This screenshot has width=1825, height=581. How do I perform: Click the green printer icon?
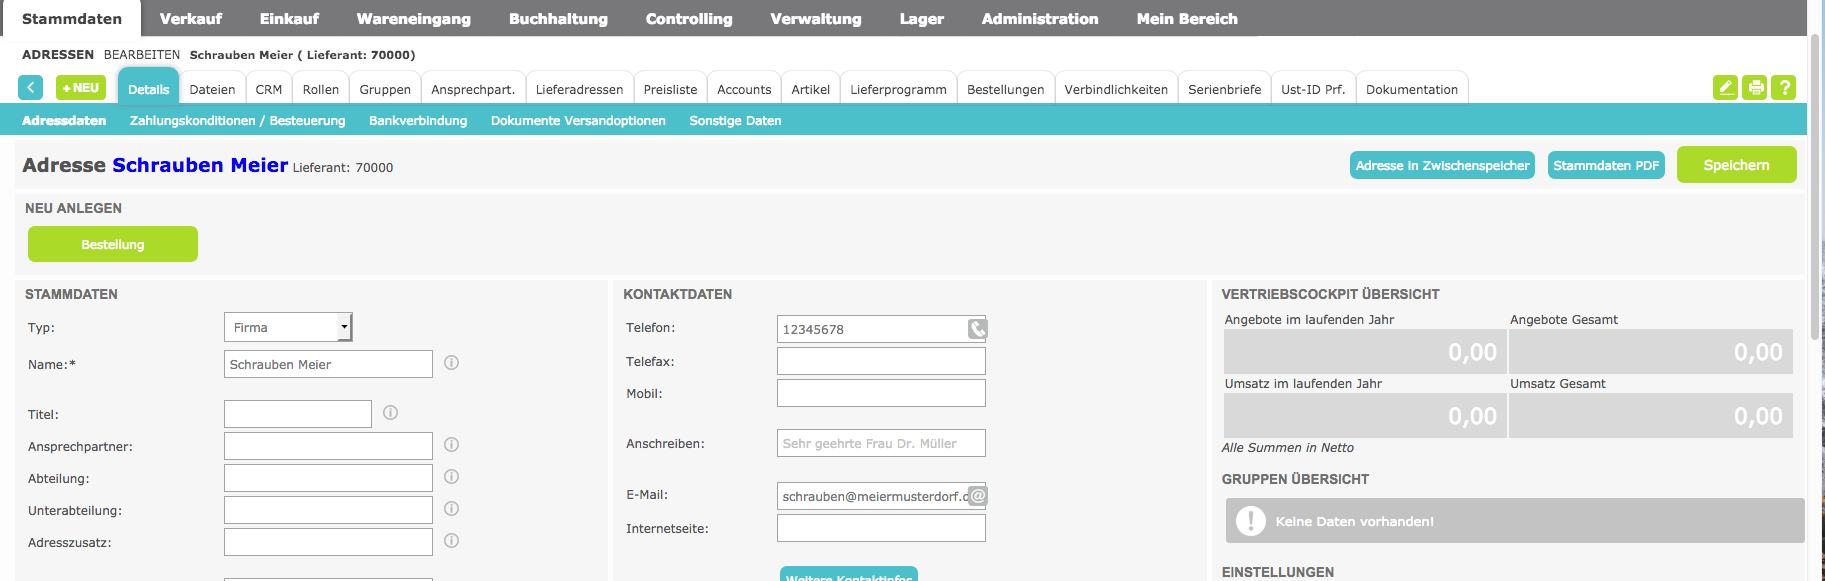point(1754,88)
